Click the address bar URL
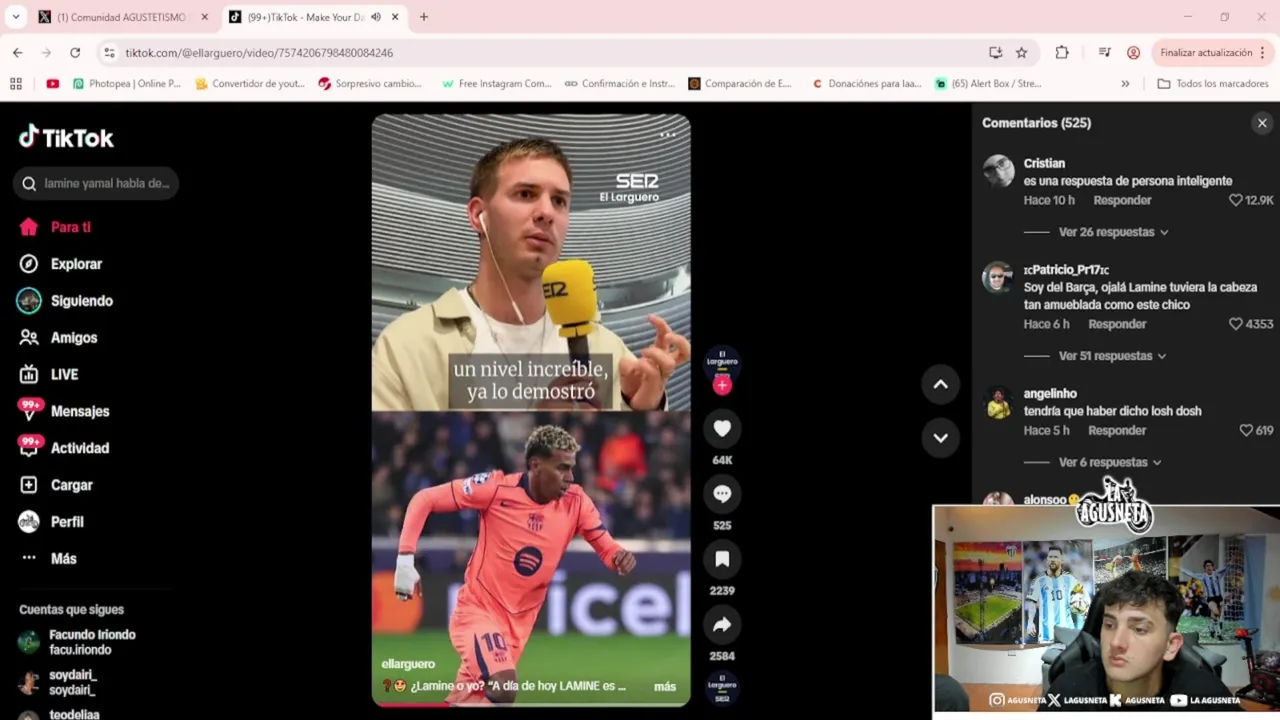1280x720 pixels. point(259,53)
